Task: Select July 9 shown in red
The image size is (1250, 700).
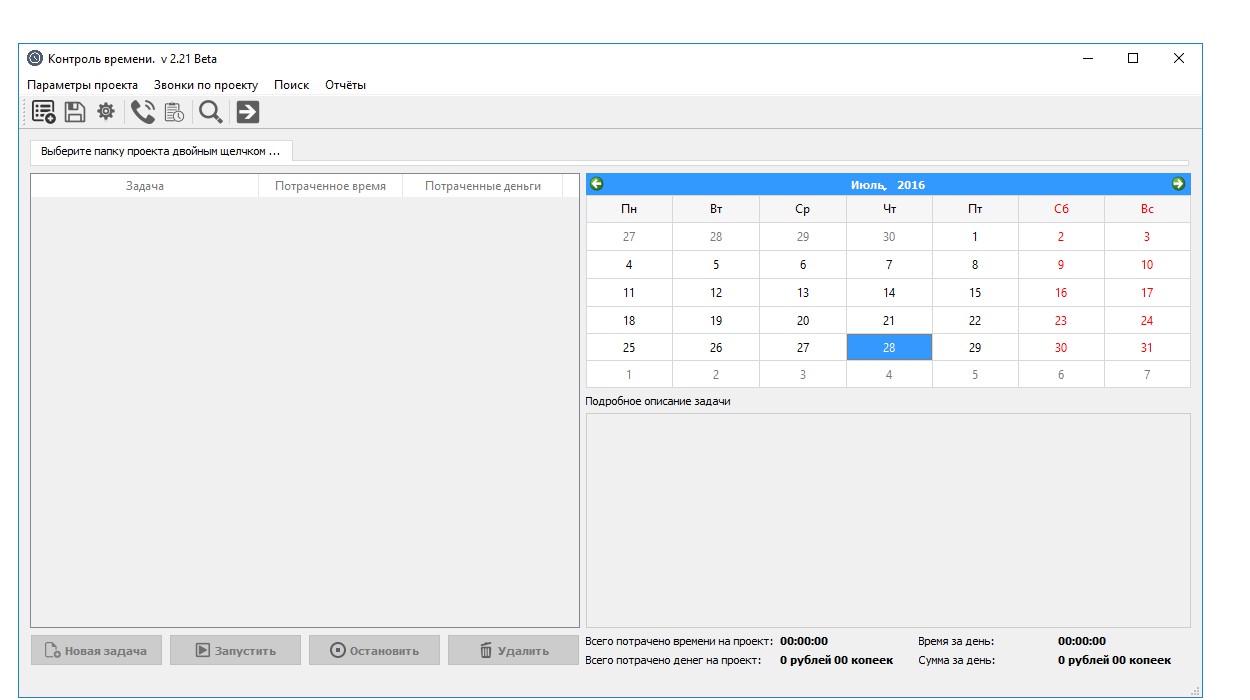Action: coord(1061,265)
